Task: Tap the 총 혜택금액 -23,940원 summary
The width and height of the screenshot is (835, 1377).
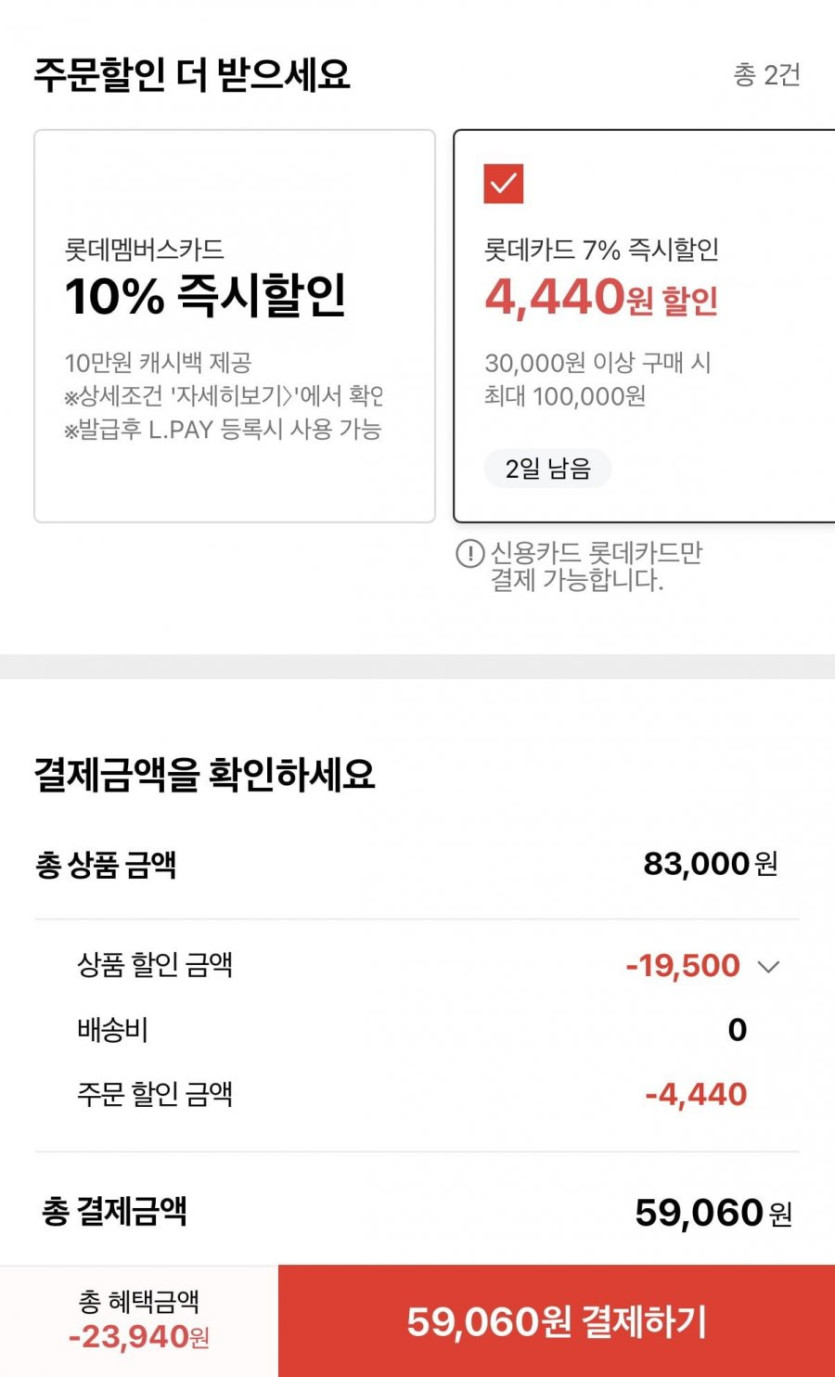Action: click(x=139, y=1319)
